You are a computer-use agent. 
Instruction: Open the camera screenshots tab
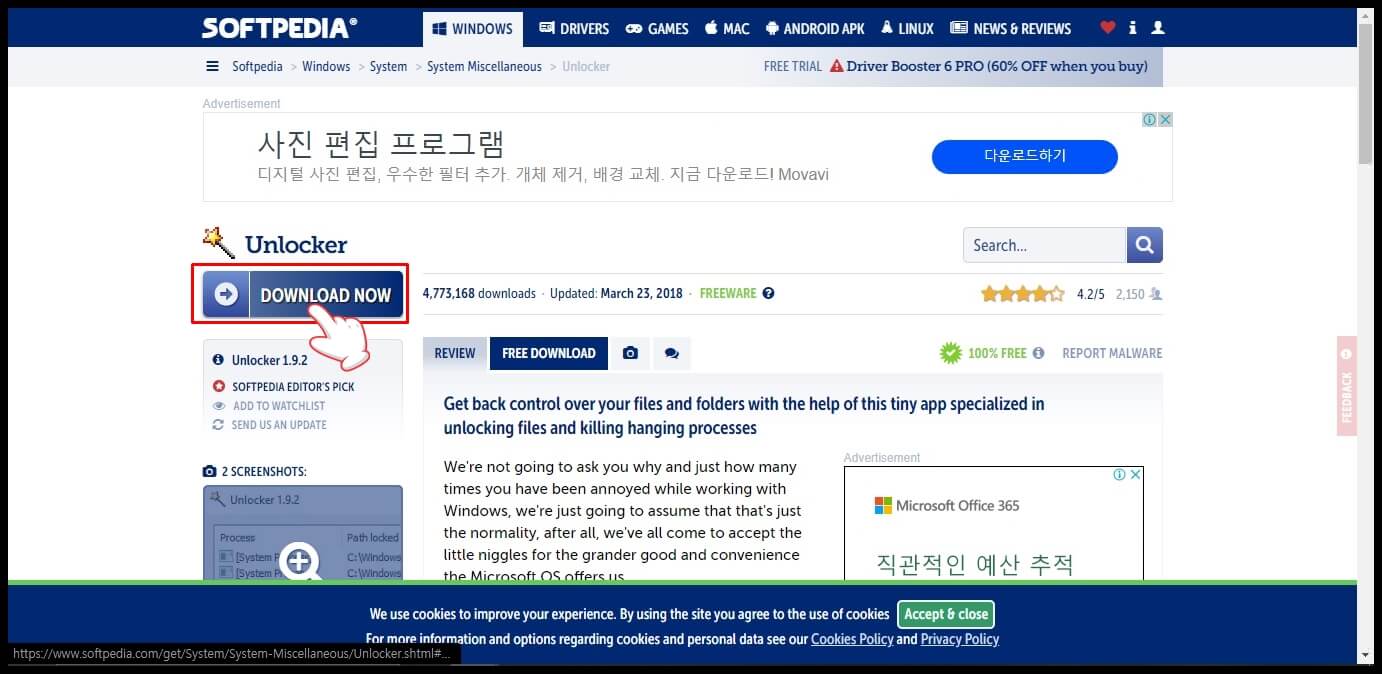tap(630, 353)
